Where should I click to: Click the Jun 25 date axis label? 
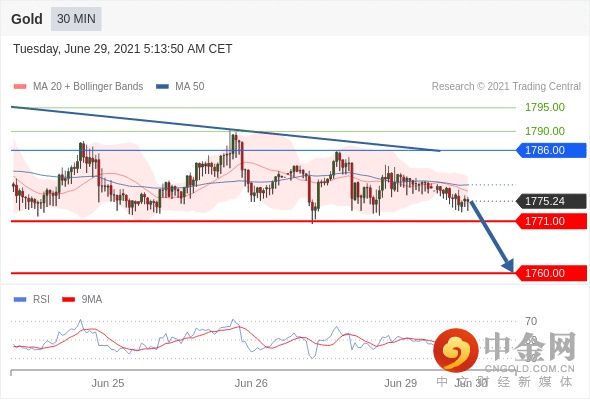[x=108, y=383]
